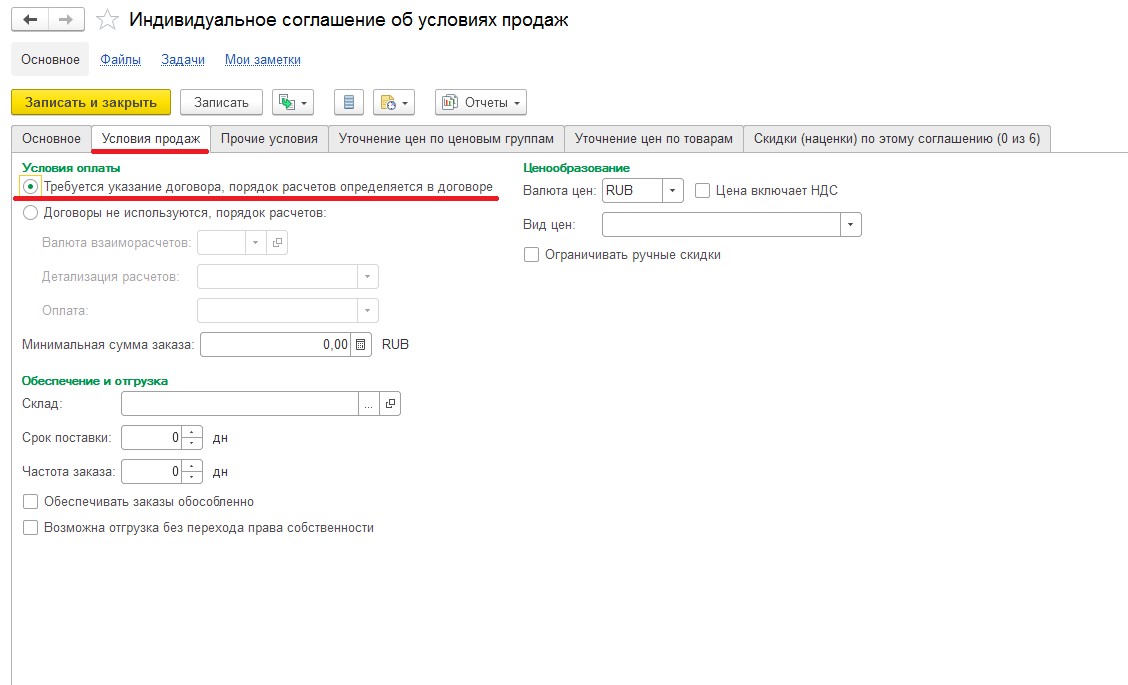Open the Уточнение цен по товарам tab
This screenshot has height=685, width=1128.
click(654, 139)
